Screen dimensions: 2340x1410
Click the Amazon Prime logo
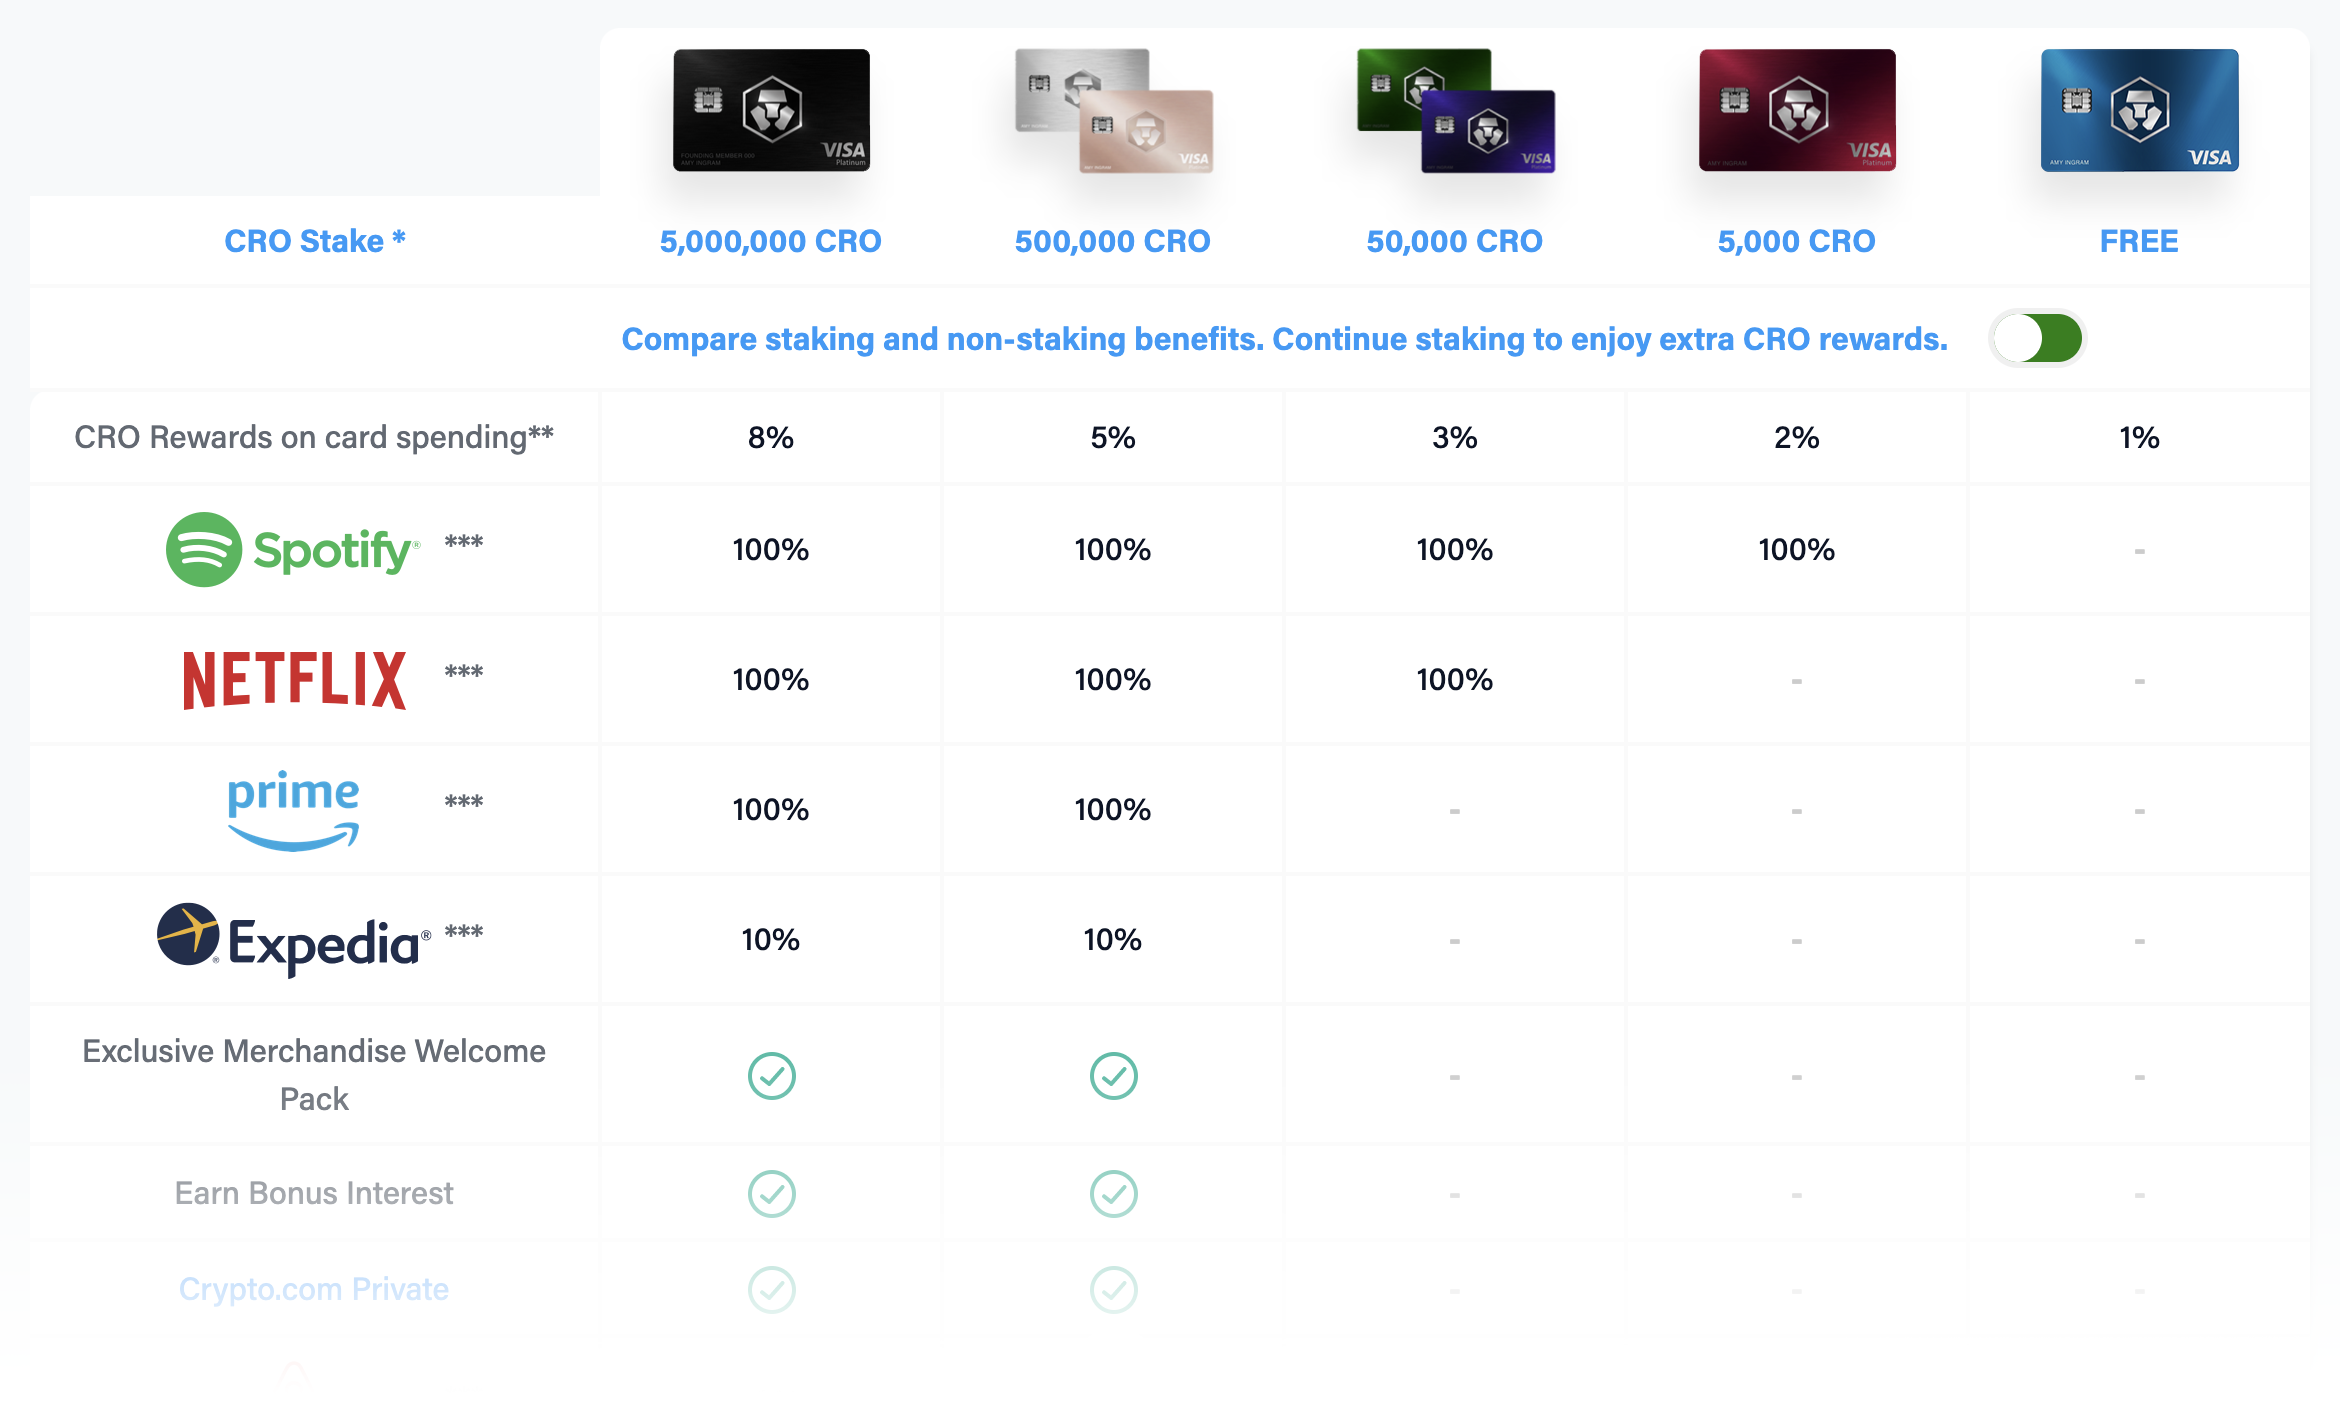click(x=293, y=809)
